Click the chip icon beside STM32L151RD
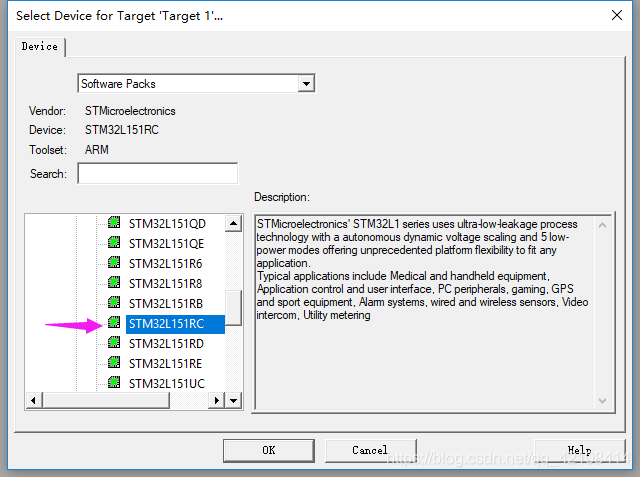The height and width of the screenshot is (477, 640). [x=114, y=342]
